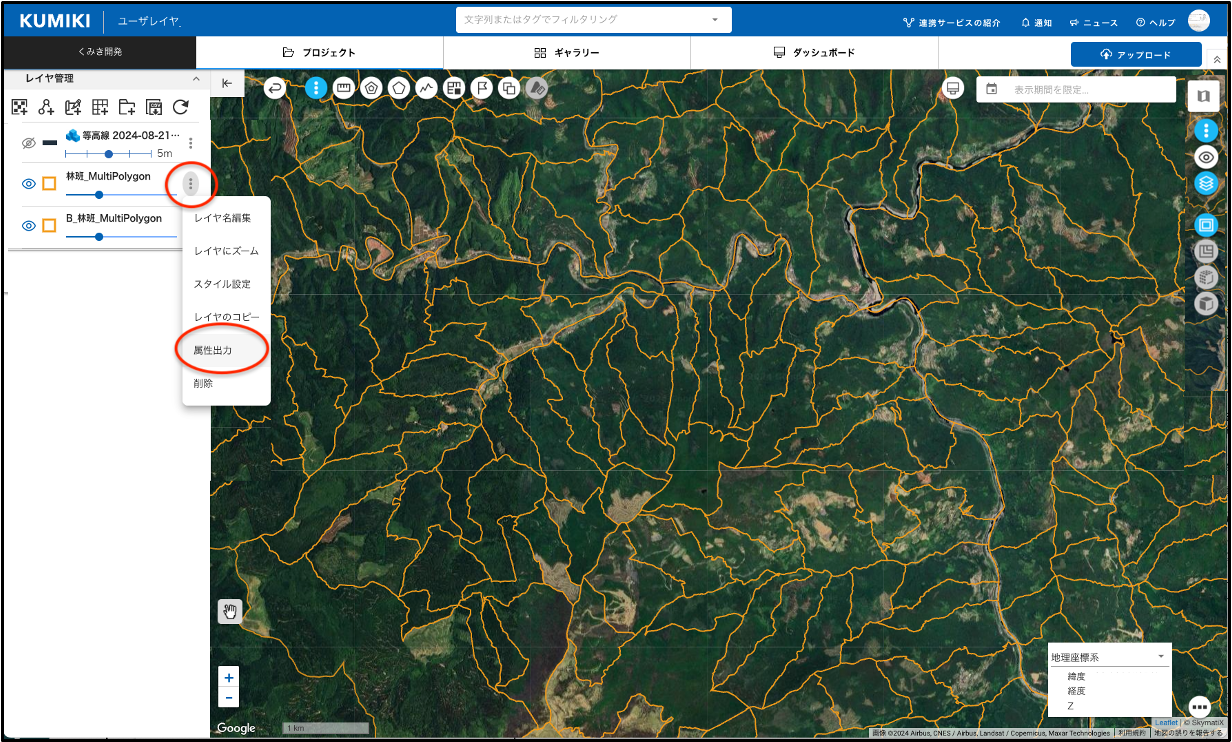The width and height of the screenshot is (1232, 742).
Task: Open the 地理座標系 coordinate system dropdown
Action: (1108, 657)
